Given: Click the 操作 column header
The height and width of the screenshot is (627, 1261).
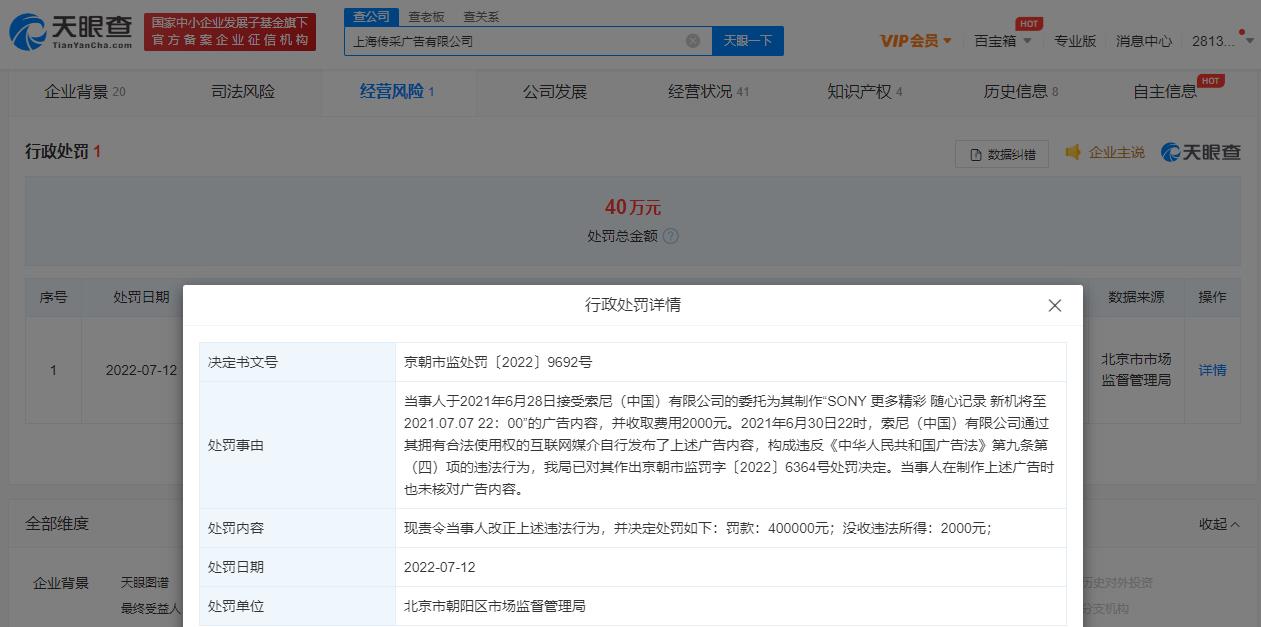Looking at the screenshot, I should coord(1212,297).
